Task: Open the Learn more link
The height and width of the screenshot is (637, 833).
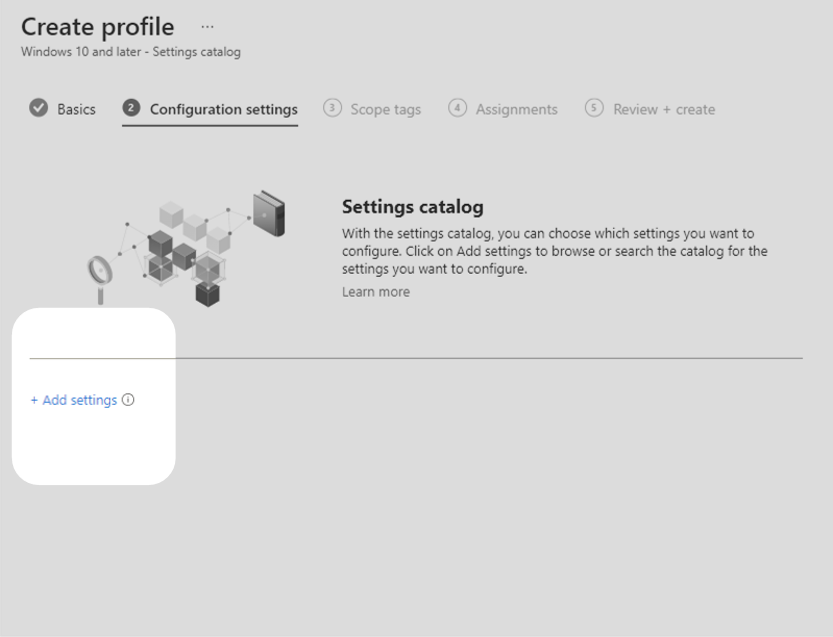Action: pyautogui.click(x=375, y=292)
